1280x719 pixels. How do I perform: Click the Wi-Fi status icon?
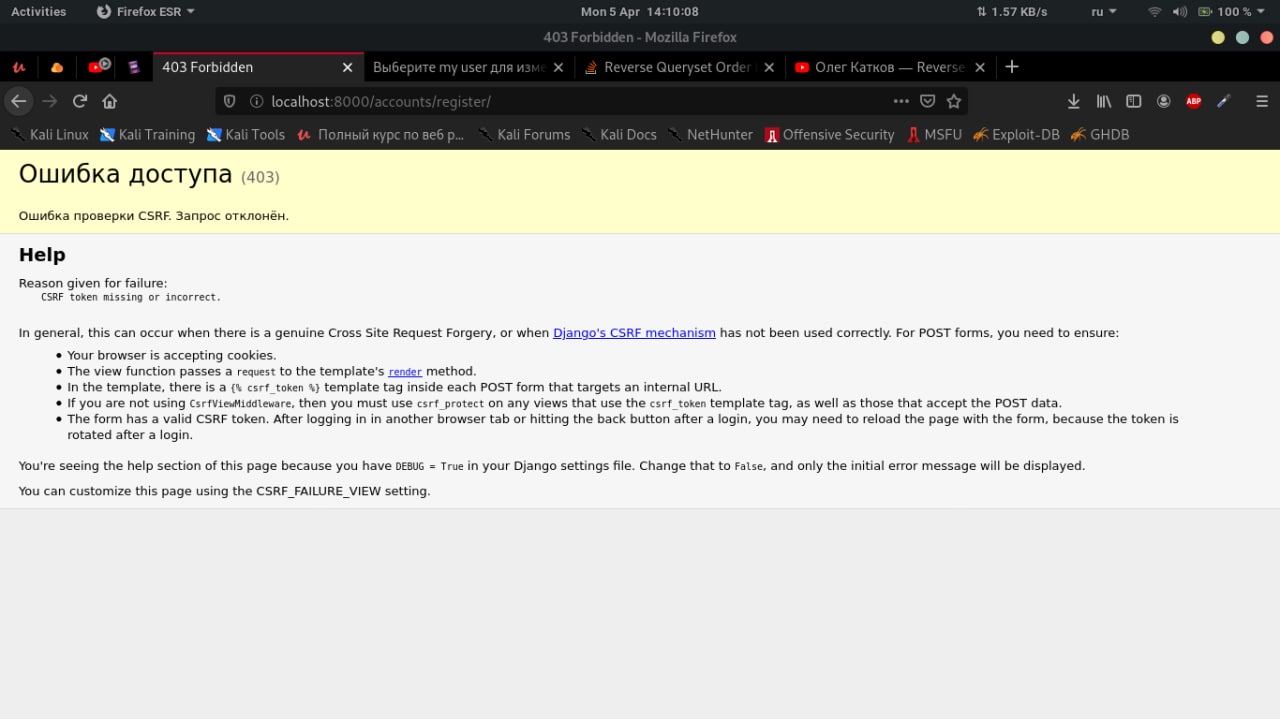pyautogui.click(x=1155, y=11)
